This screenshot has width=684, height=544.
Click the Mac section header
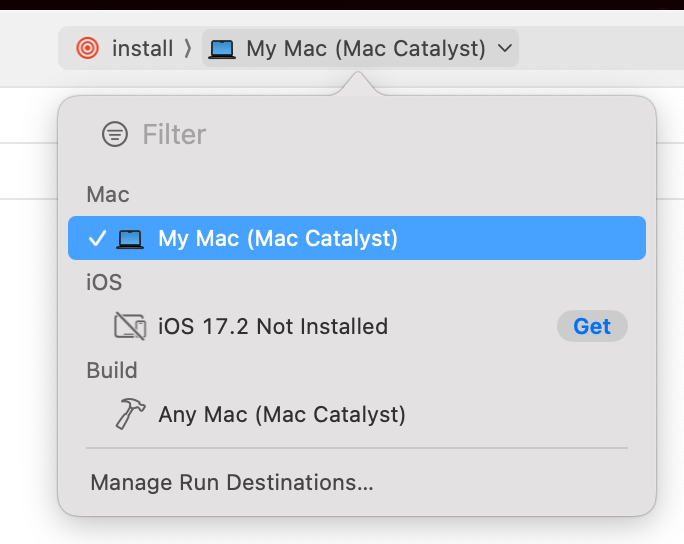click(108, 195)
